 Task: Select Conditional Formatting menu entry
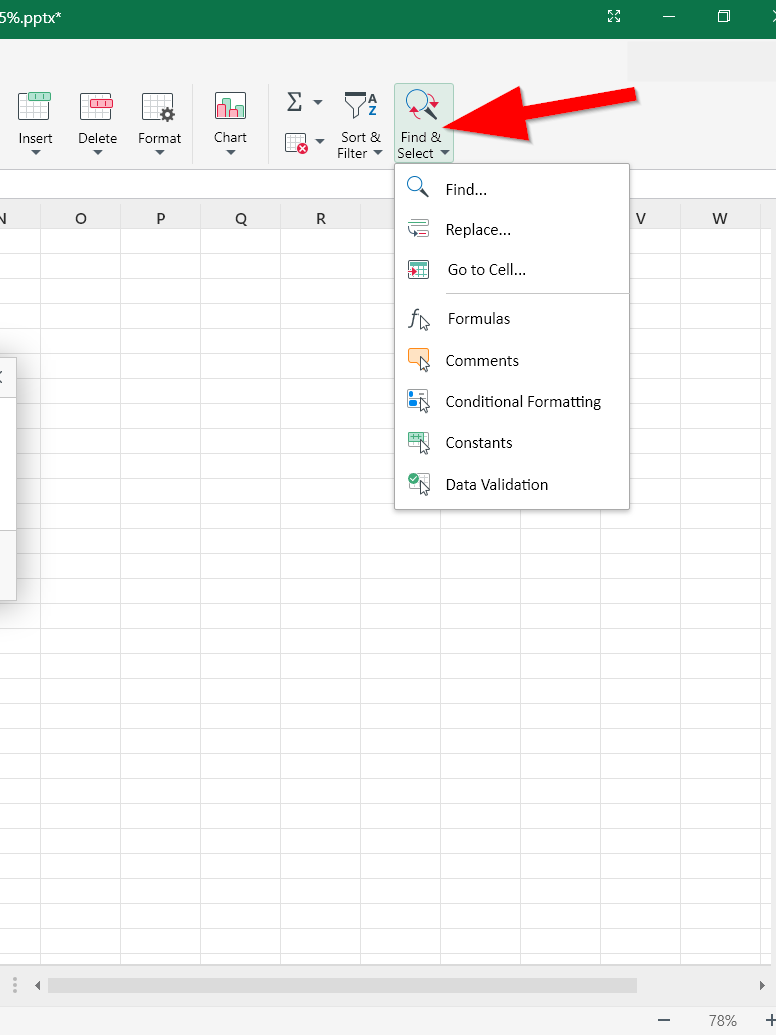coord(523,402)
